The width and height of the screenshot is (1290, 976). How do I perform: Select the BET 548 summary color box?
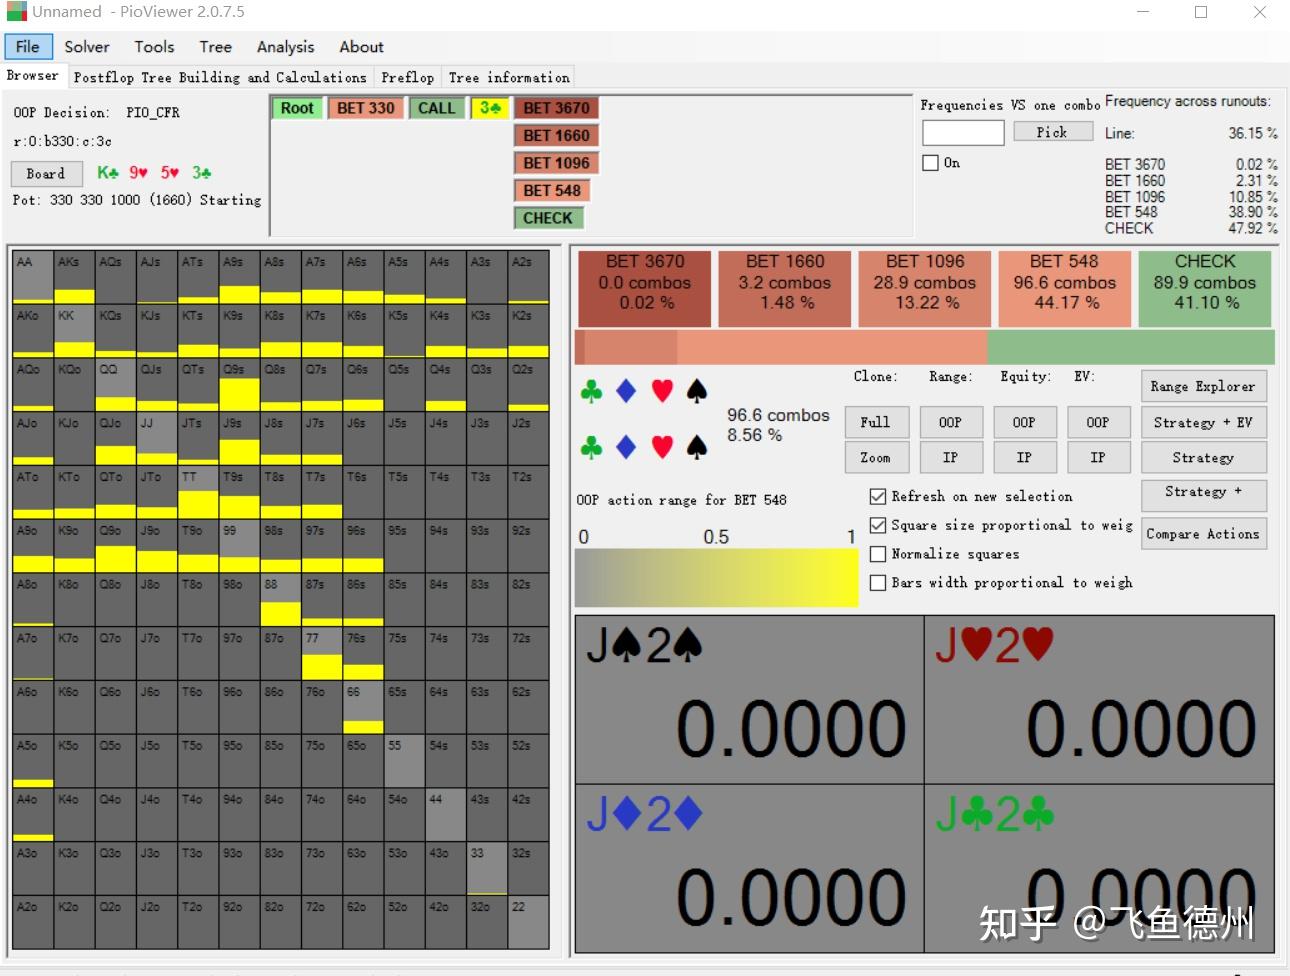click(1065, 288)
